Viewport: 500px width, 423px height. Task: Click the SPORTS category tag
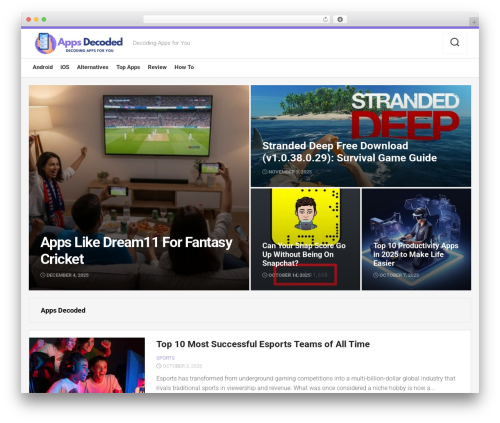(165, 358)
